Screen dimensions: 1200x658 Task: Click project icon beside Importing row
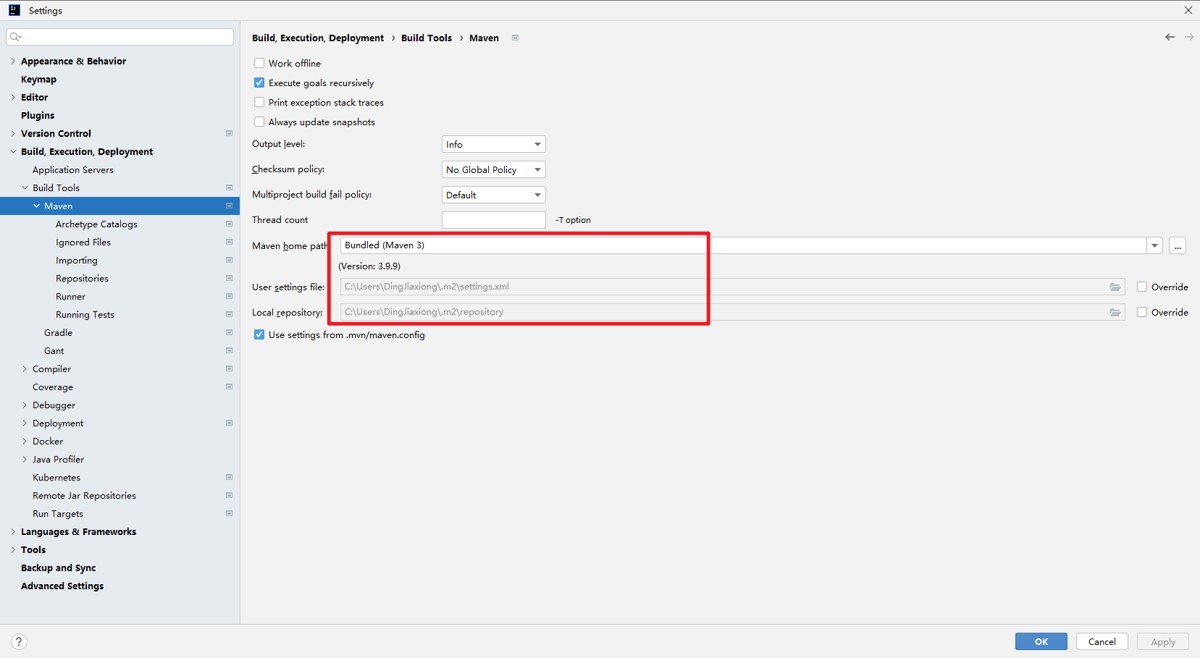229,260
